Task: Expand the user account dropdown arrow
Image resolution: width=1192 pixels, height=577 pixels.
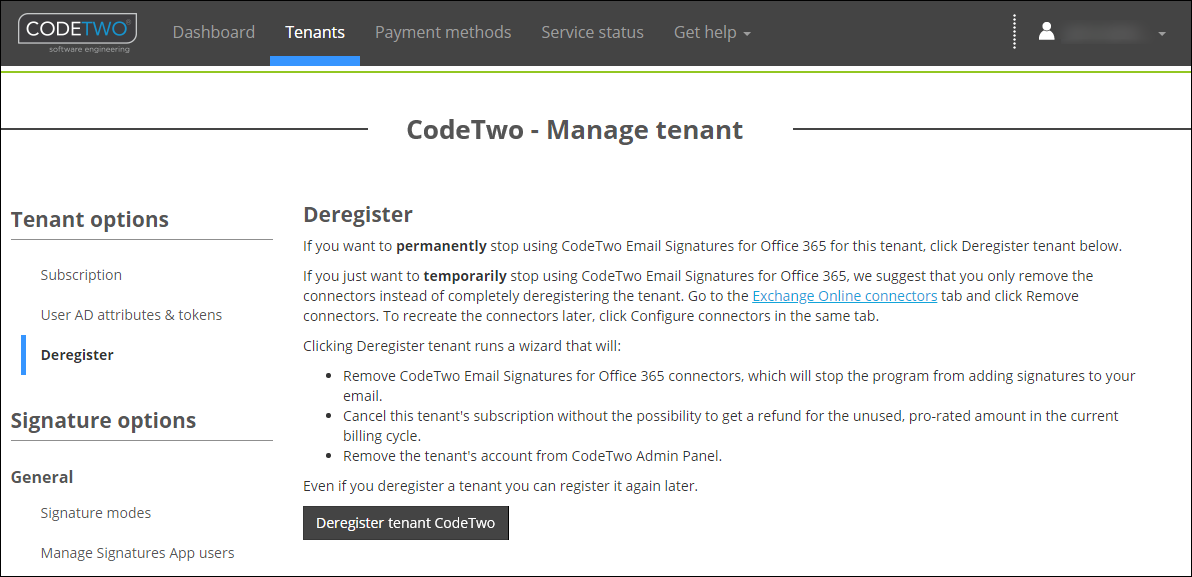Action: [1161, 34]
